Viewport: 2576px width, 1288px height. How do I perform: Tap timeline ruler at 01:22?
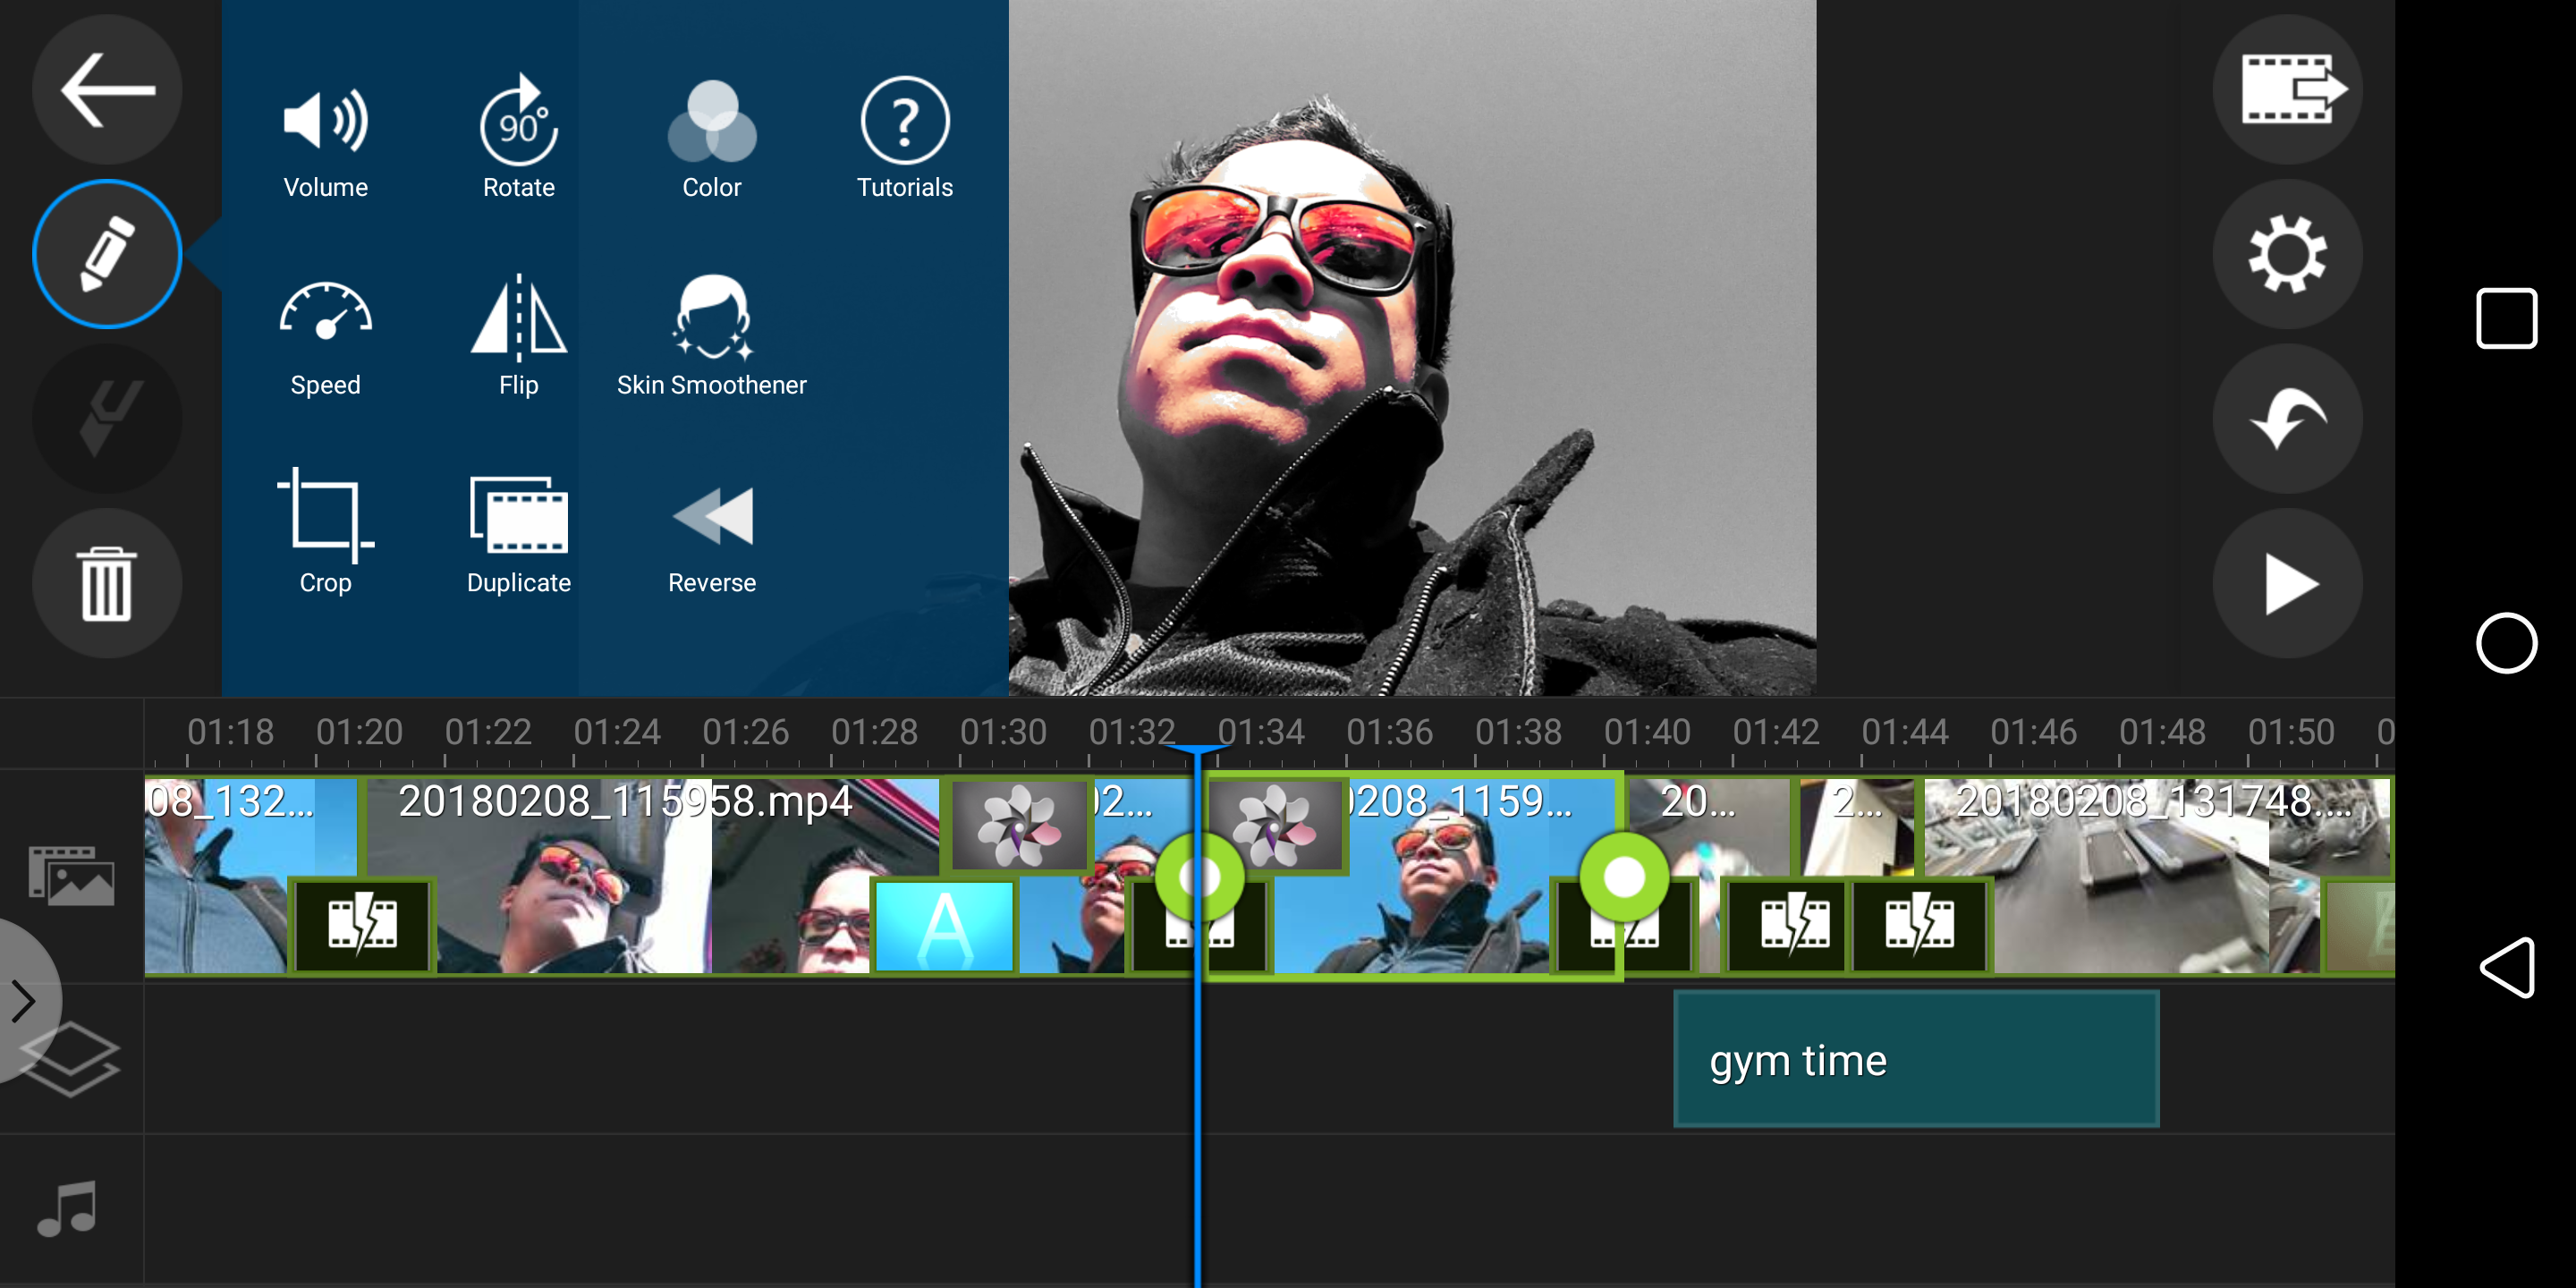coord(488,733)
